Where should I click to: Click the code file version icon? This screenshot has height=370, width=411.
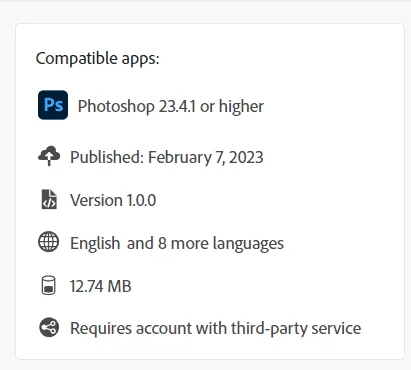coord(49,199)
